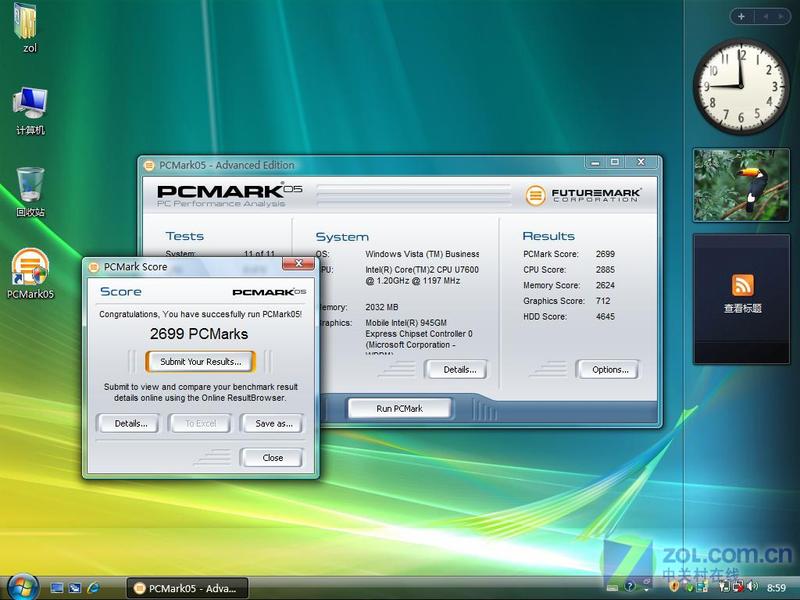
Task: Open the 回收站 Recycle Bin icon
Action: (x=30, y=192)
